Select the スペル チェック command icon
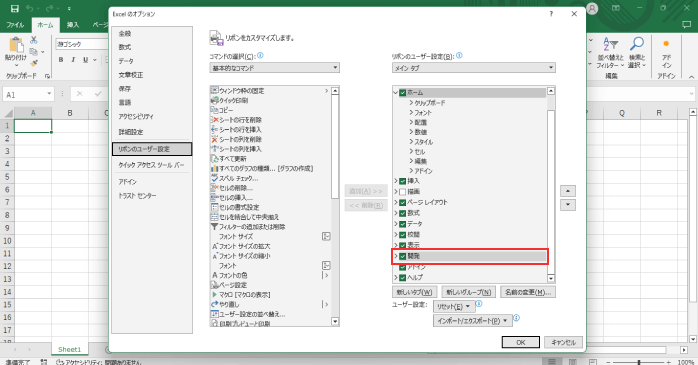 coord(215,178)
